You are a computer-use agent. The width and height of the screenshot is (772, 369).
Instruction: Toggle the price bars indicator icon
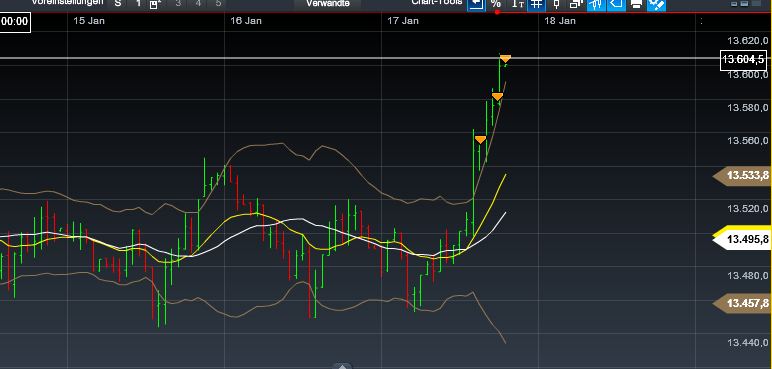pos(596,4)
